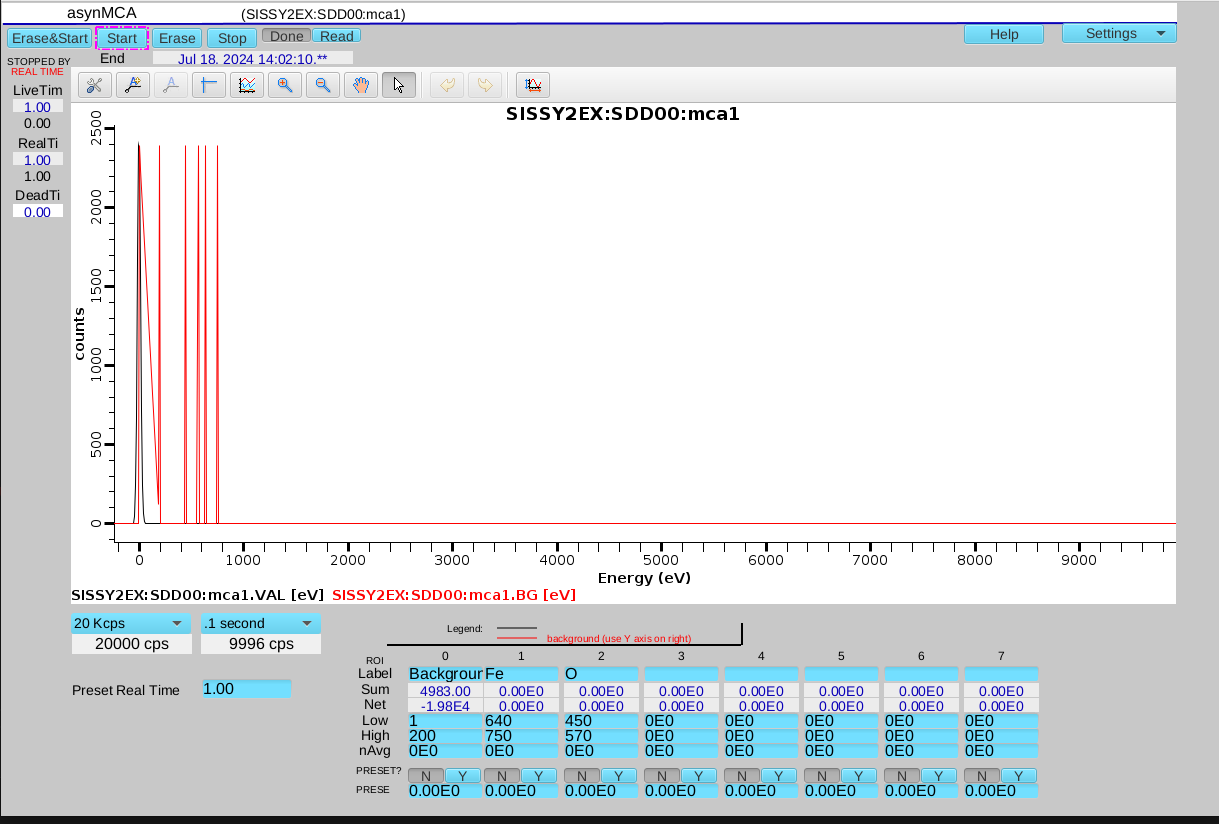The image size is (1219, 824).
Task: Click the ROI 1 High field 750
Action: (521, 735)
